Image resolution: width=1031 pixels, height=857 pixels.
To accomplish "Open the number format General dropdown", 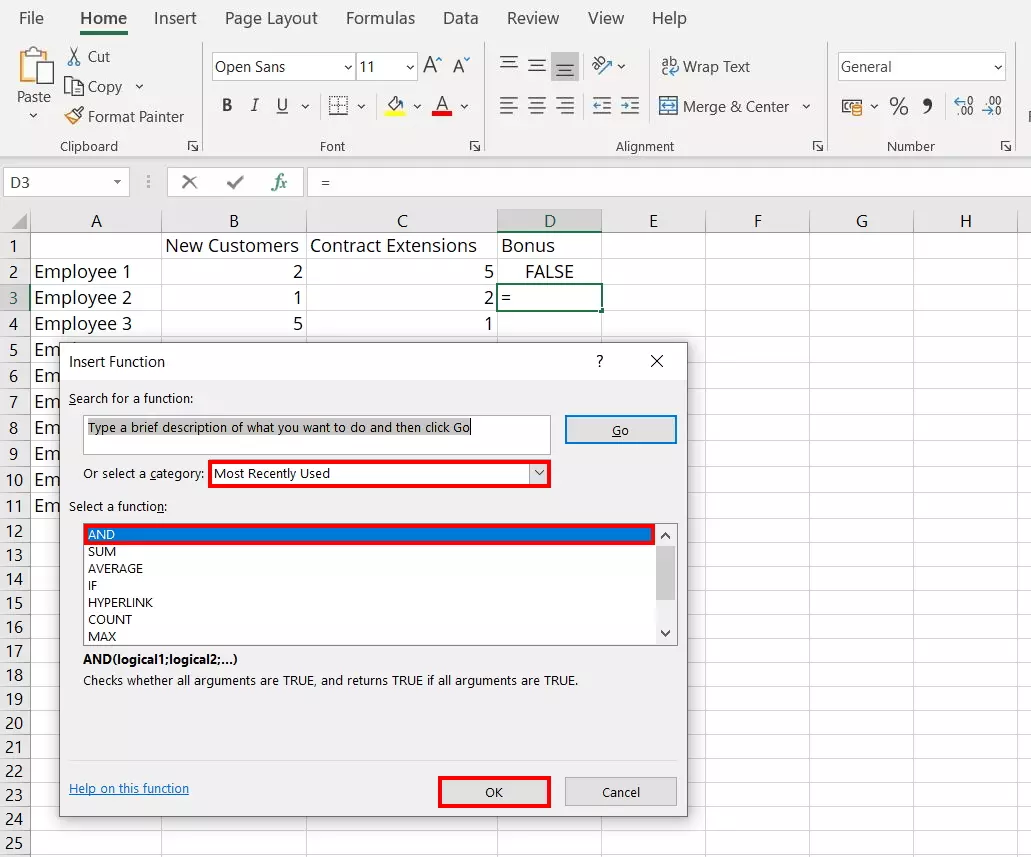I will coord(997,67).
